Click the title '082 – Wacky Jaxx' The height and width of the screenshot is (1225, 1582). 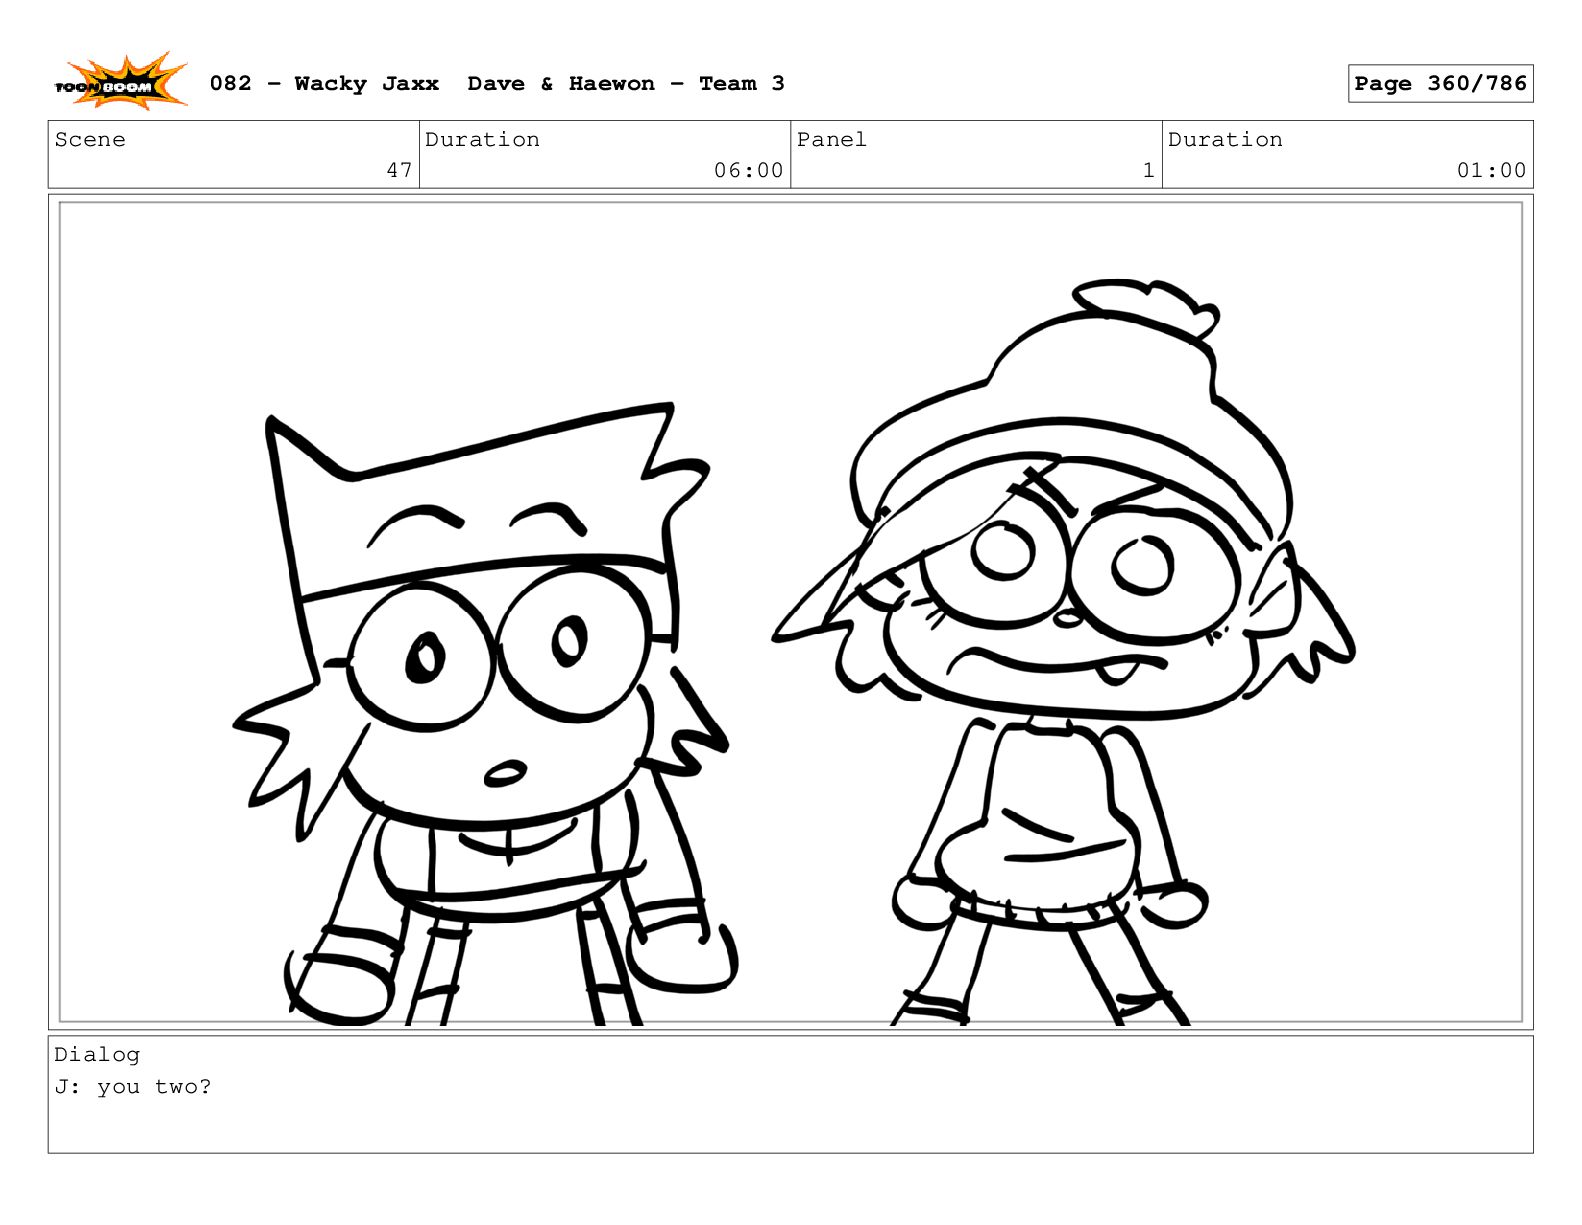[324, 84]
